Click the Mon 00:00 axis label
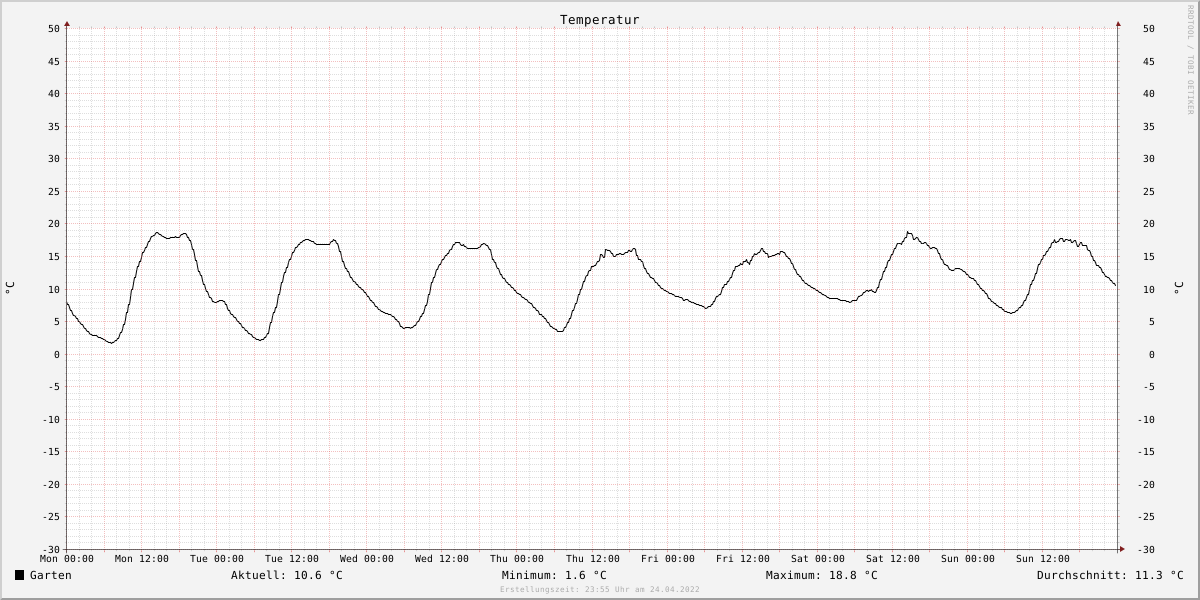Image resolution: width=1200 pixels, height=600 pixels. pos(67,559)
